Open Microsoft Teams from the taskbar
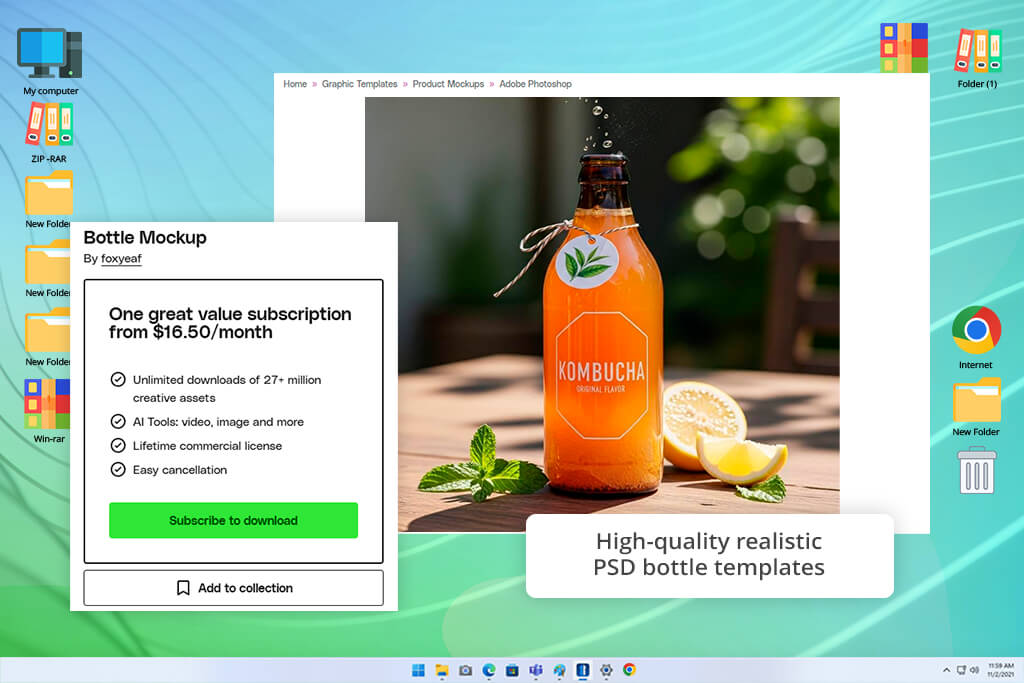 click(x=536, y=670)
